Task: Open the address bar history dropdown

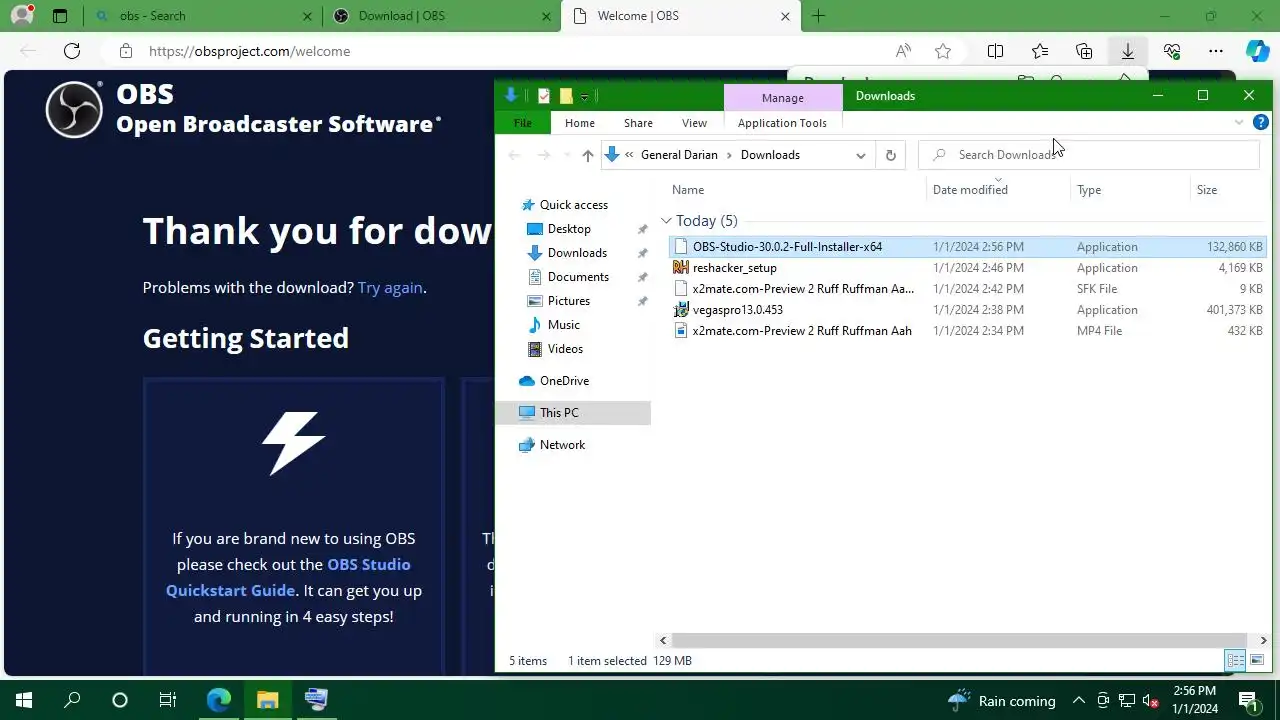Action: tap(860, 155)
